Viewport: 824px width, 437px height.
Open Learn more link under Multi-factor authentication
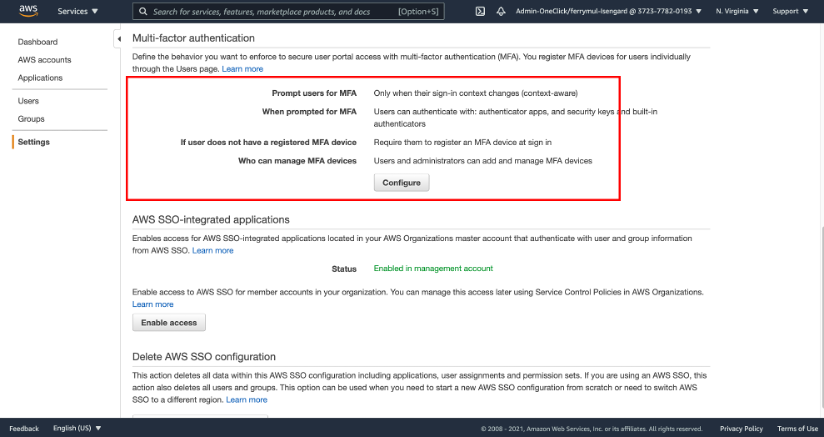click(242, 69)
